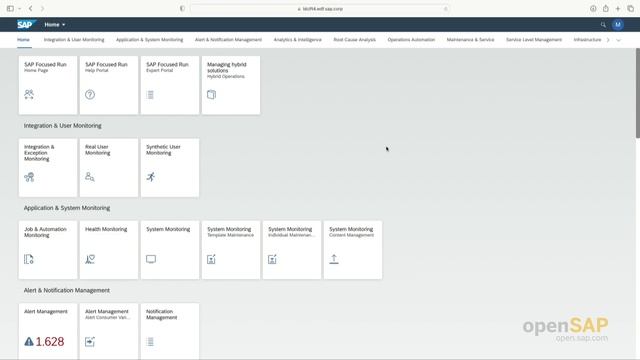This screenshot has width=640, height=360.
Task: Click the privacy shield icon beside address bar
Action: coord(182,9)
